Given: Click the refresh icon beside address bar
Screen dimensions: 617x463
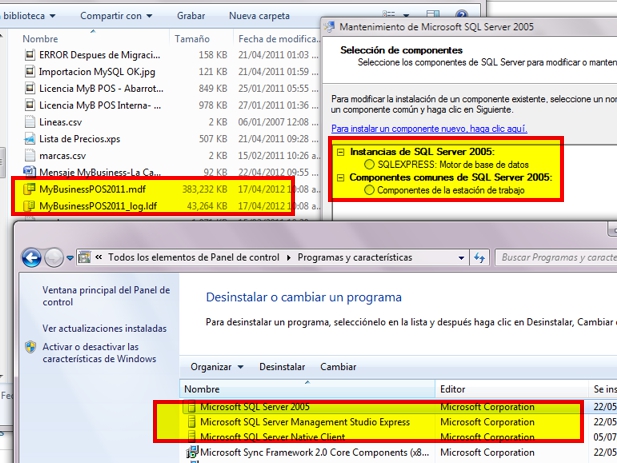Looking at the screenshot, I should 479,258.
